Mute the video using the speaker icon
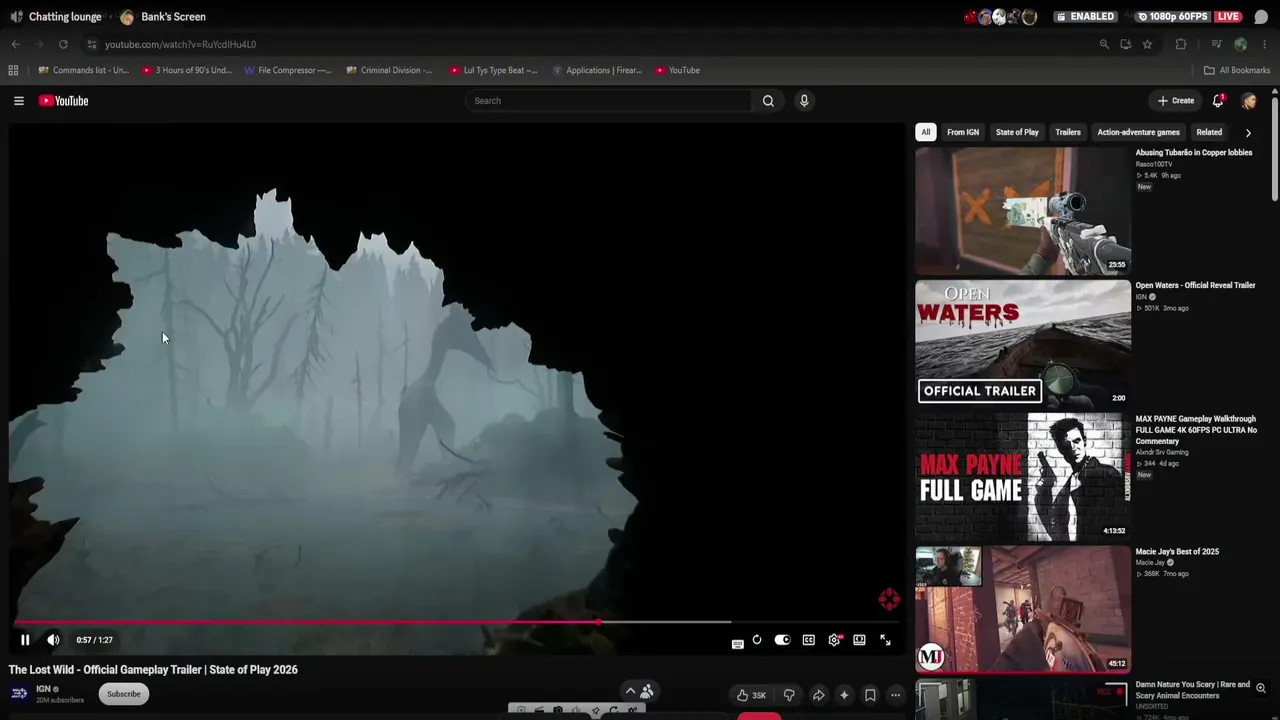 pyautogui.click(x=53, y=640)
